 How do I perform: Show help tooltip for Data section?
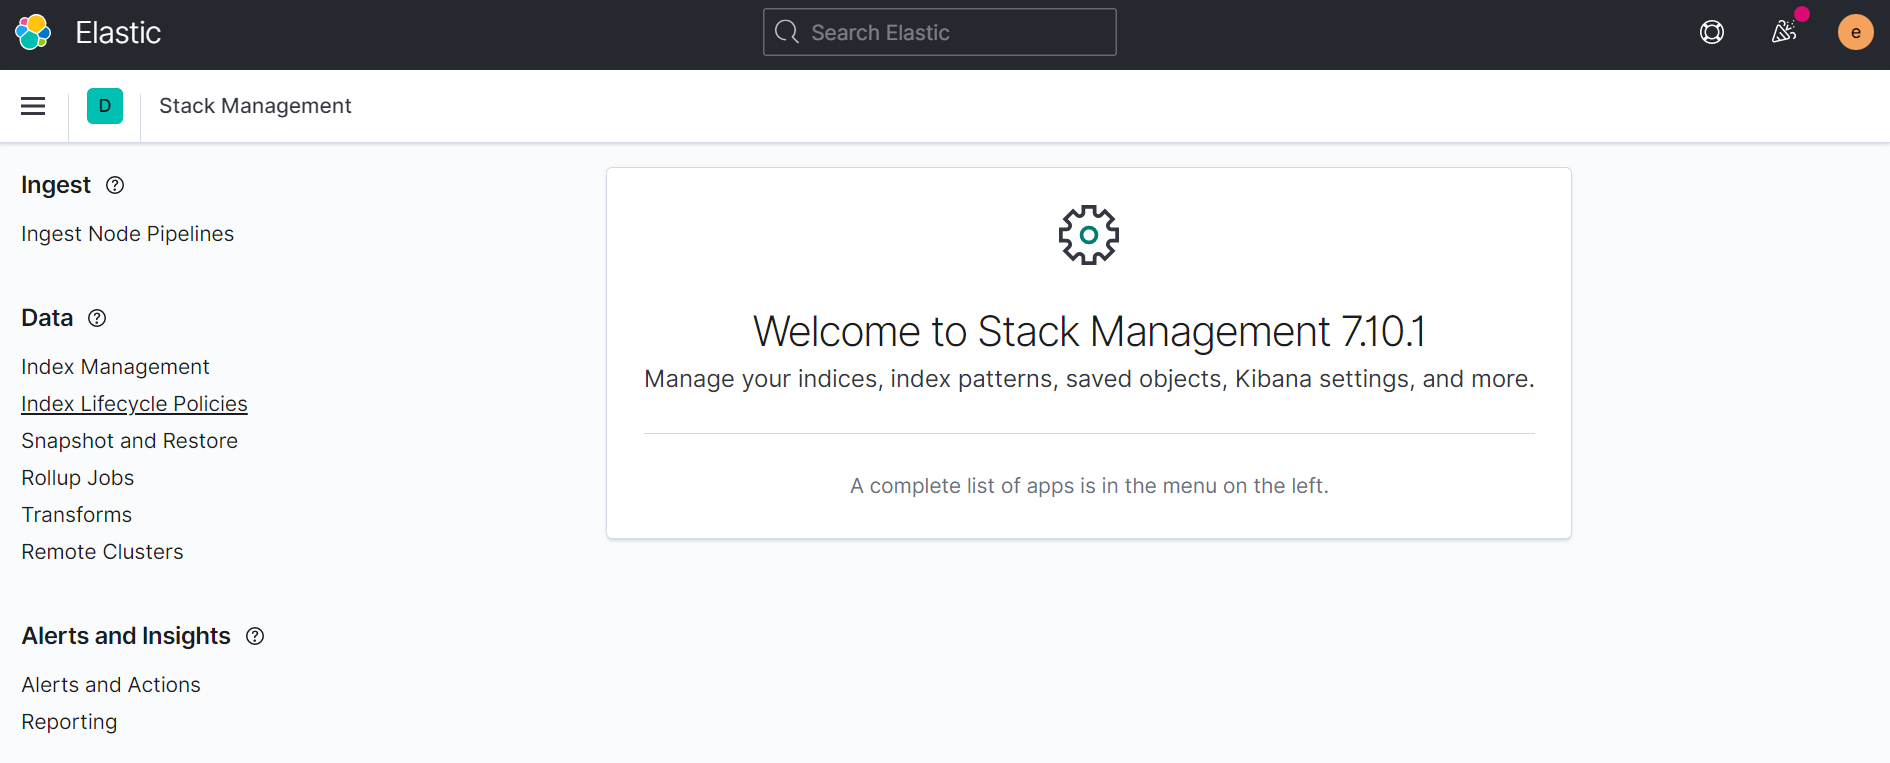[x=97, y=318]
